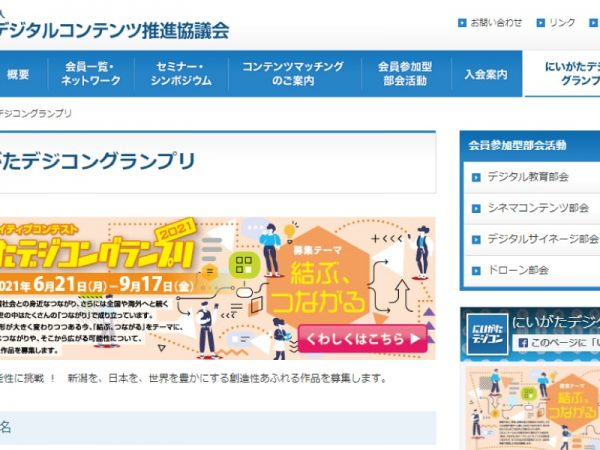Click the デジタルコンテンツ推進協議会 site title
Image resolution: width=600 pixels, height=450 pixels.
coord(114,31)
